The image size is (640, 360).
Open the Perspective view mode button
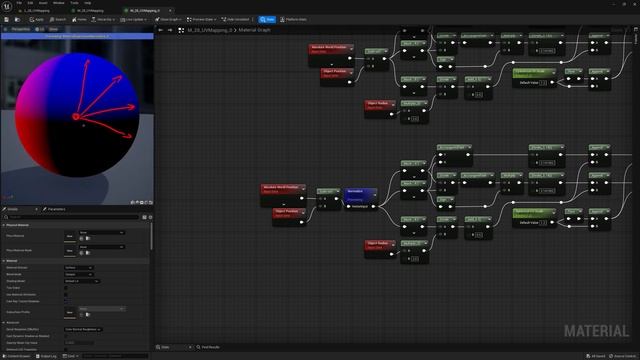(20, 29)
